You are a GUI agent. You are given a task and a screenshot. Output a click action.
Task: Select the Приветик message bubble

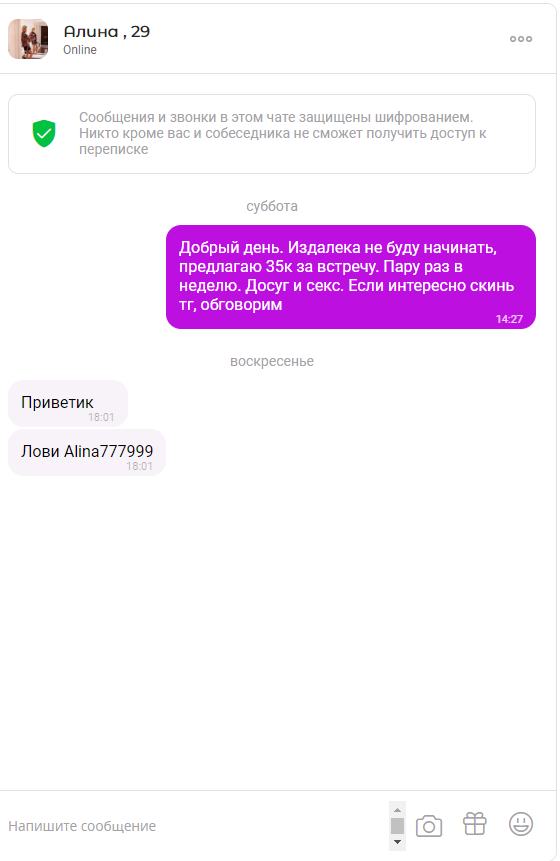[x=68, y=404]
